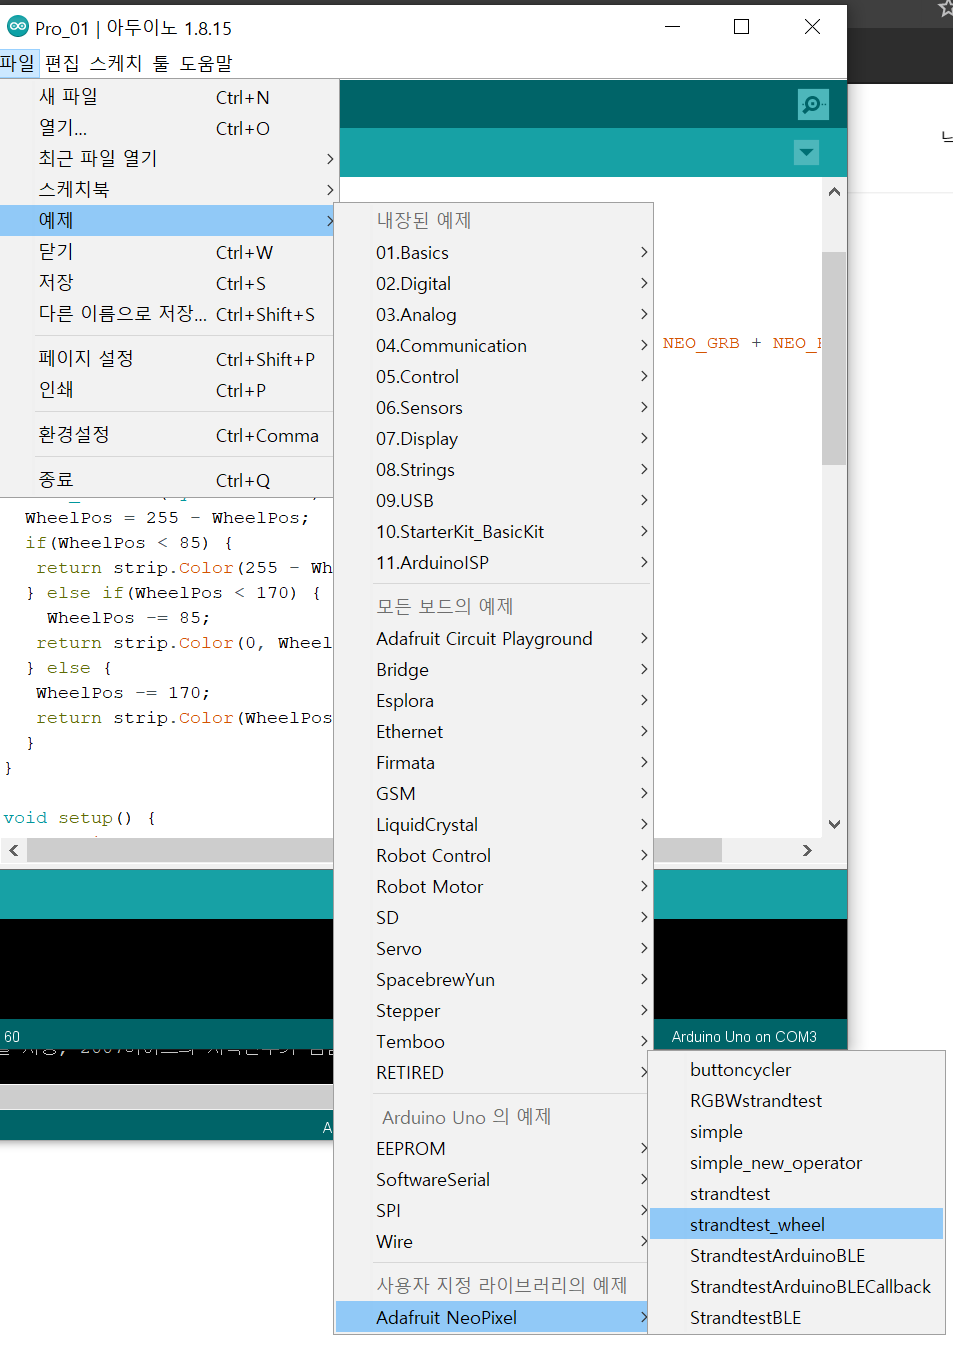Click editor vertical scrollbar down arrow
953x1345 pixels.
(x=834, y=824)
